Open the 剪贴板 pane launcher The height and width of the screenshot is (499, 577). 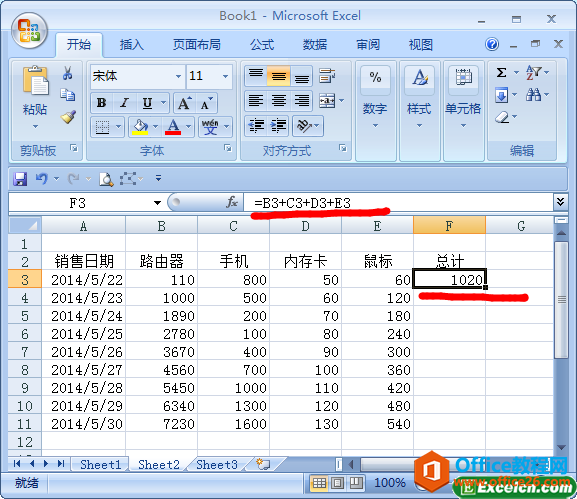74,148
